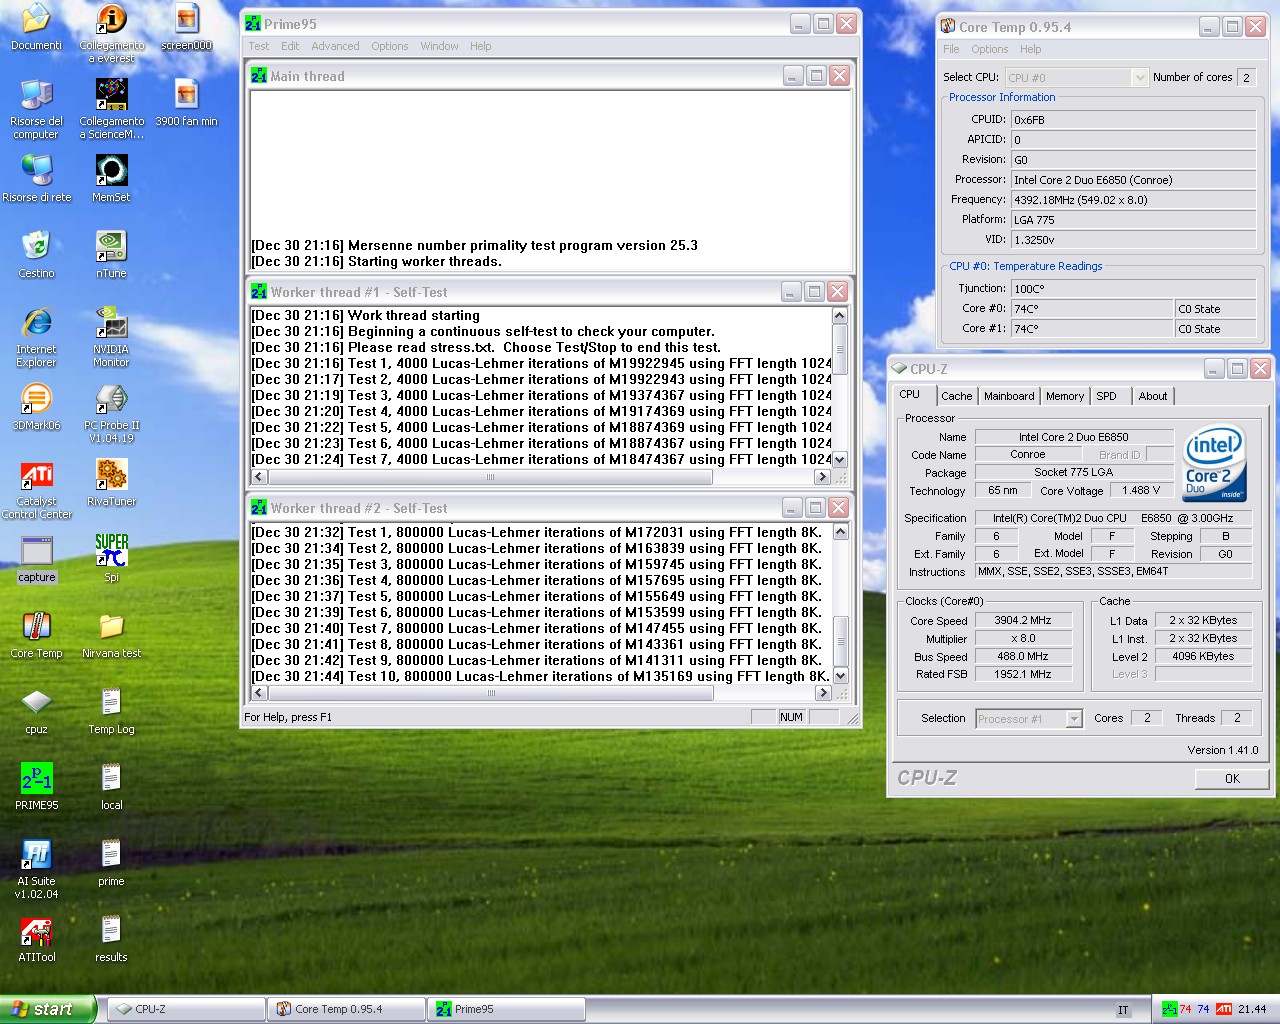Screen dimensions: 1280x1024
Task: Launch cpuz desktop shortcut
Action: point(36,711)
